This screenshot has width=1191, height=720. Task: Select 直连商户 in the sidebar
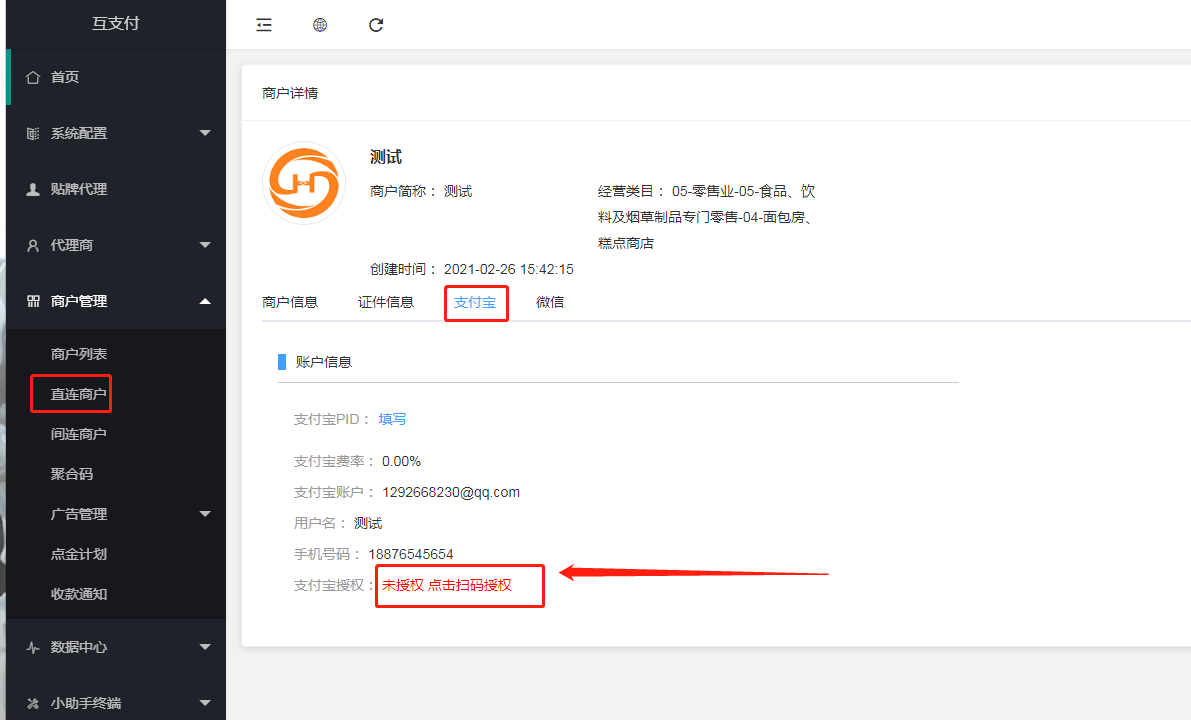pos(78,394)
